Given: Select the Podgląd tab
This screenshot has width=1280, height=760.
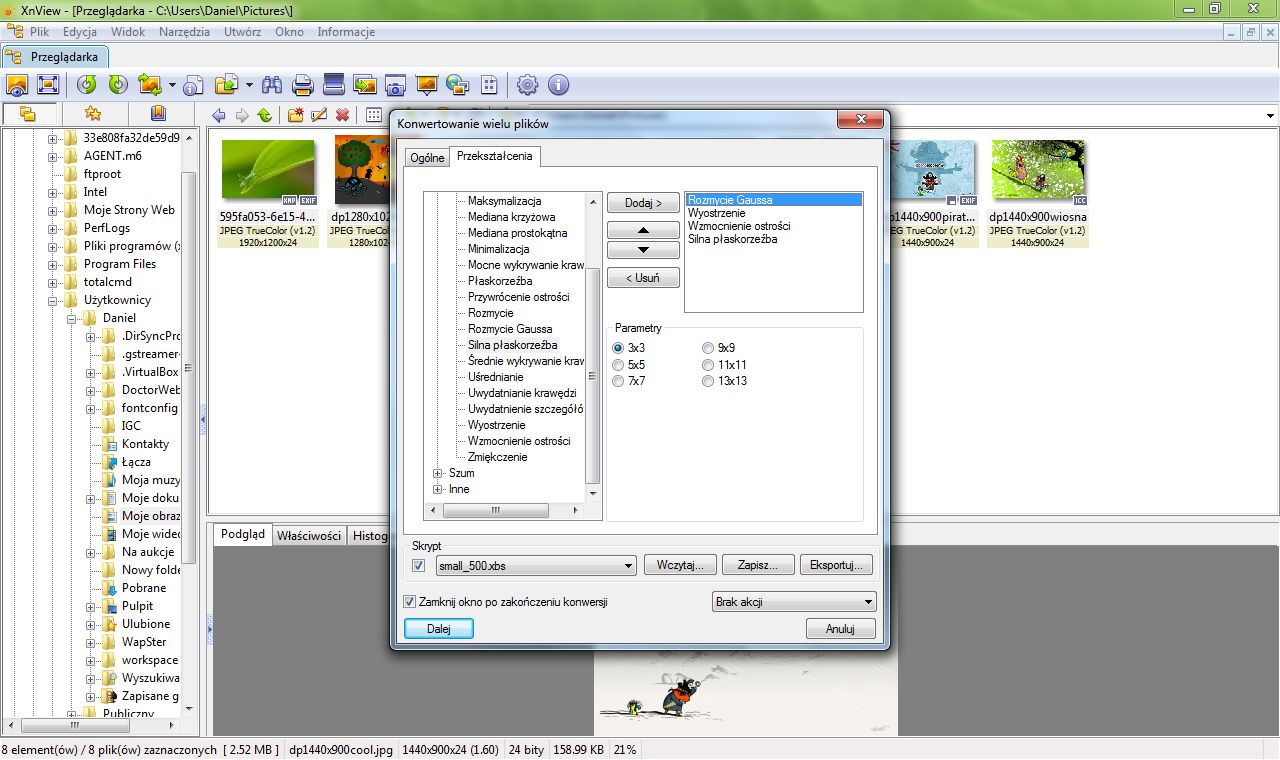Looking at the screenshot, I should [x=243, y=534].
